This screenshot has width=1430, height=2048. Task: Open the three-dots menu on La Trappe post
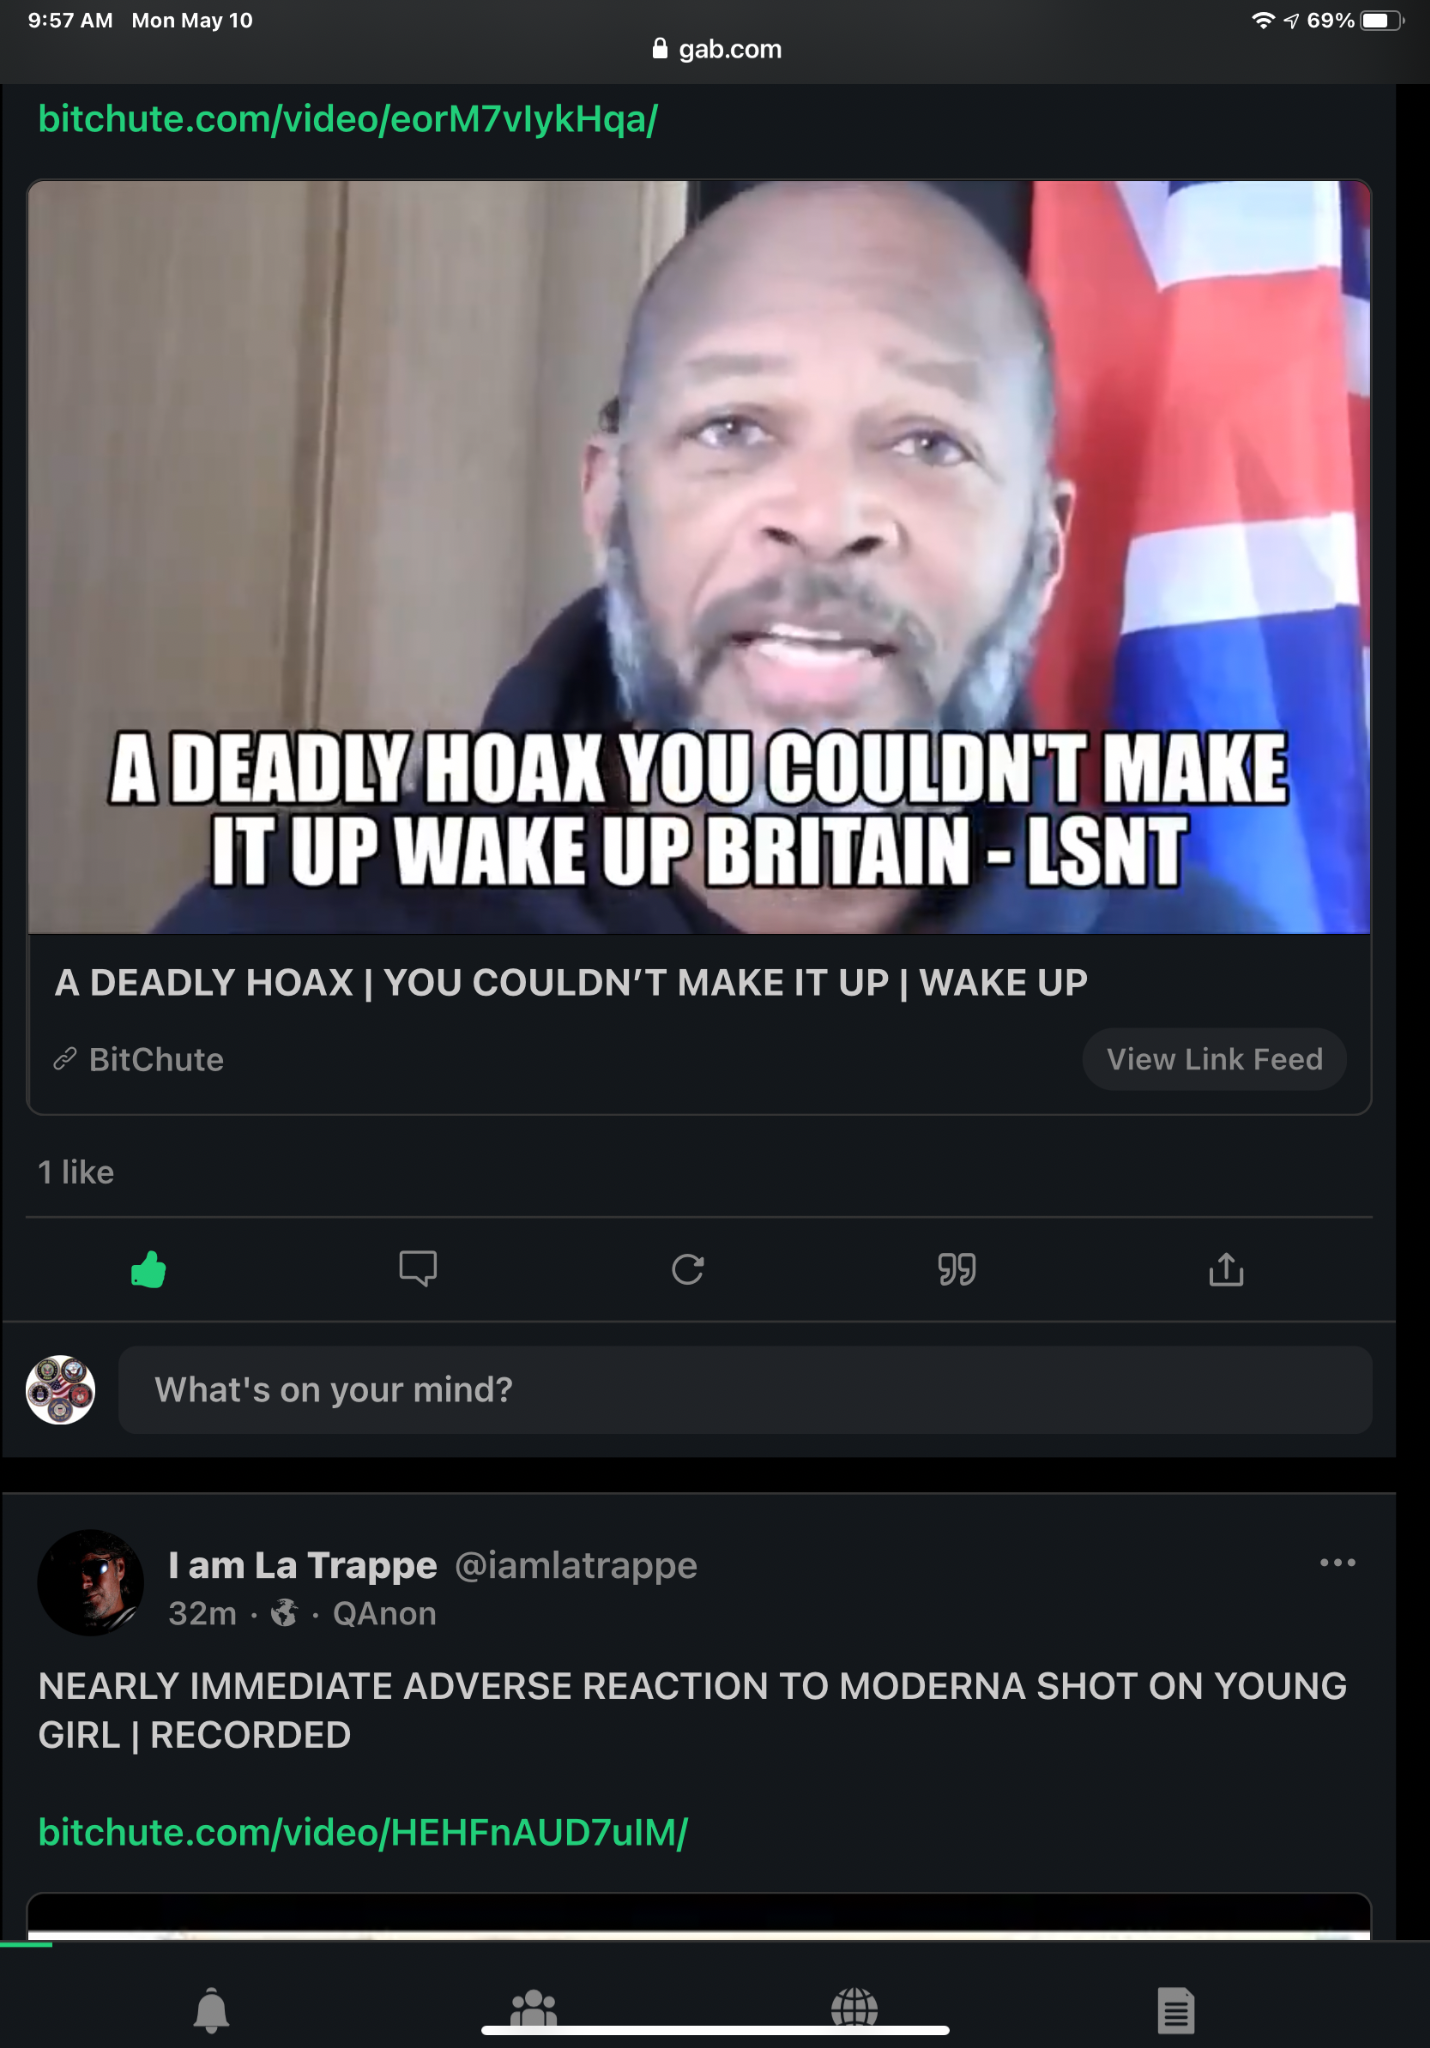tap(1337, 1563)
